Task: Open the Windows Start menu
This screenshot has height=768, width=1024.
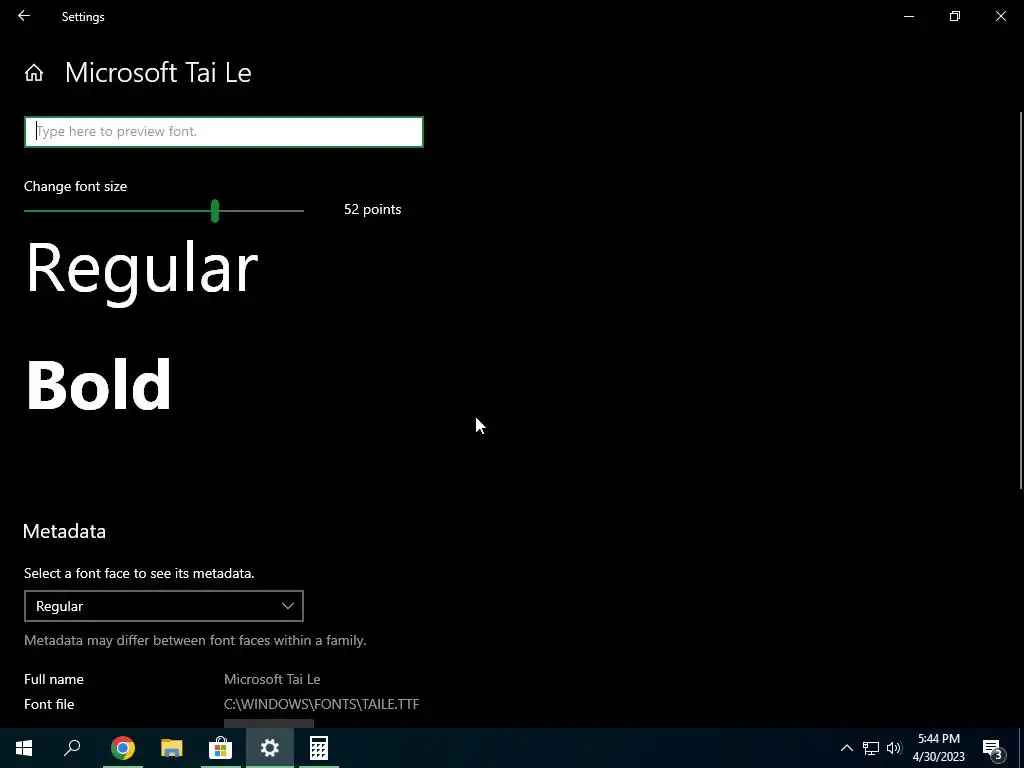Action: coord(24,748)
